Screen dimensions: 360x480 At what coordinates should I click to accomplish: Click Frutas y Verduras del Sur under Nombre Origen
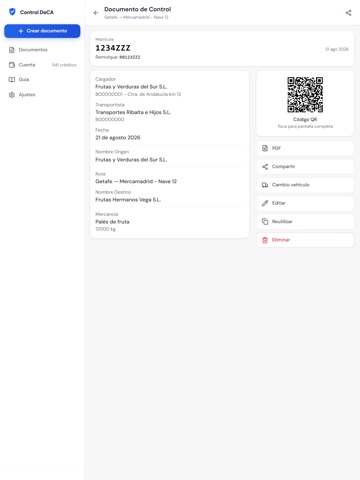pos(131,160)
